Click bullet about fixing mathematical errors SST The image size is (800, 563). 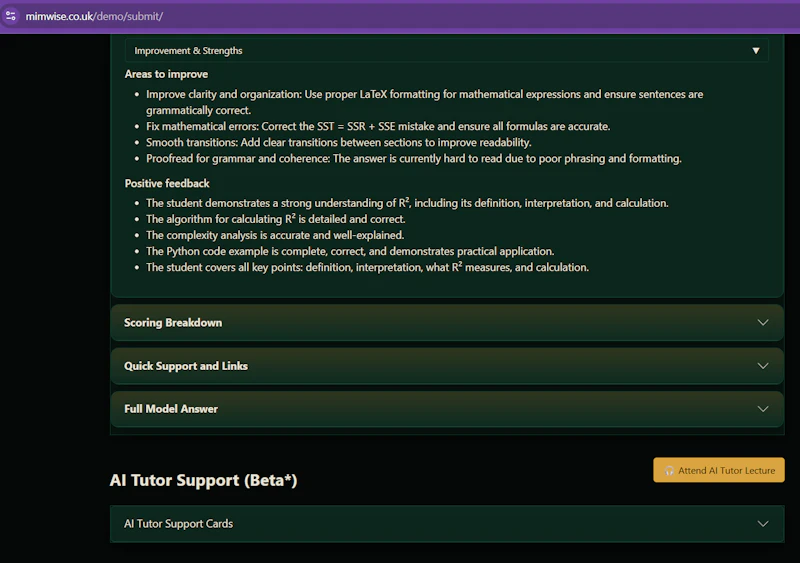[x=378, y=127]
